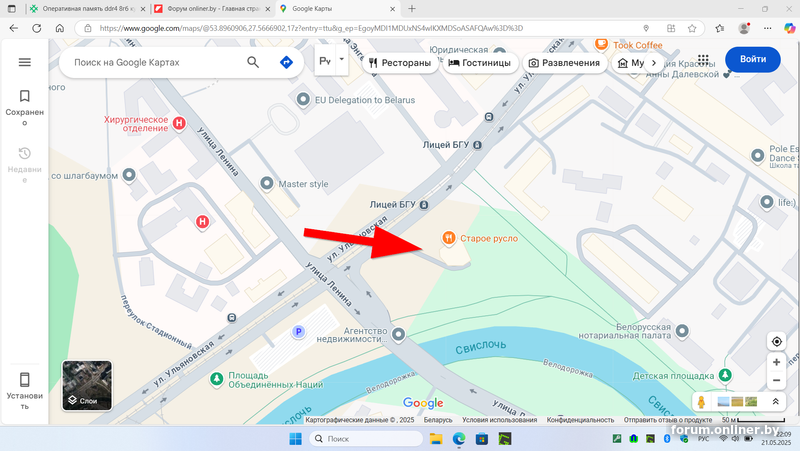
Task: Select the Площадь Объединённых Наций park pin
Action: [217, 379]
